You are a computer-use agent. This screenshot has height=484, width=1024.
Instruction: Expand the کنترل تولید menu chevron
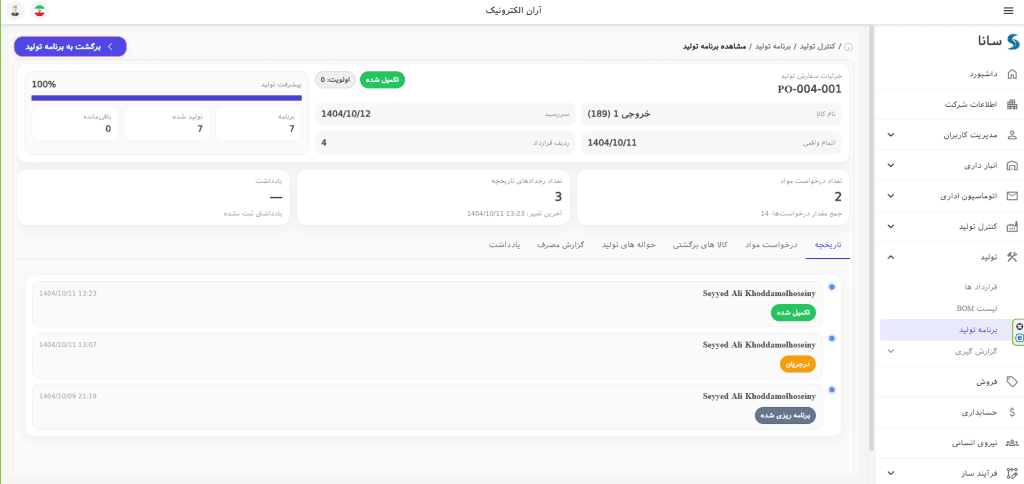(x=891, y=227)
